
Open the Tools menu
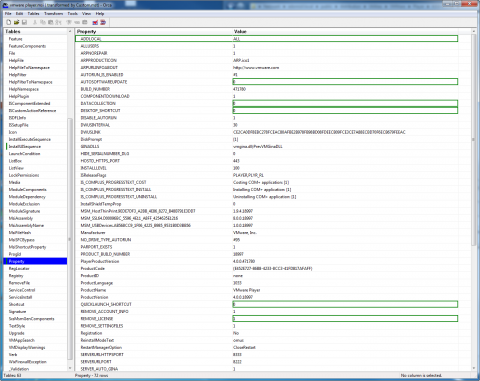click(x=73, y=14)
